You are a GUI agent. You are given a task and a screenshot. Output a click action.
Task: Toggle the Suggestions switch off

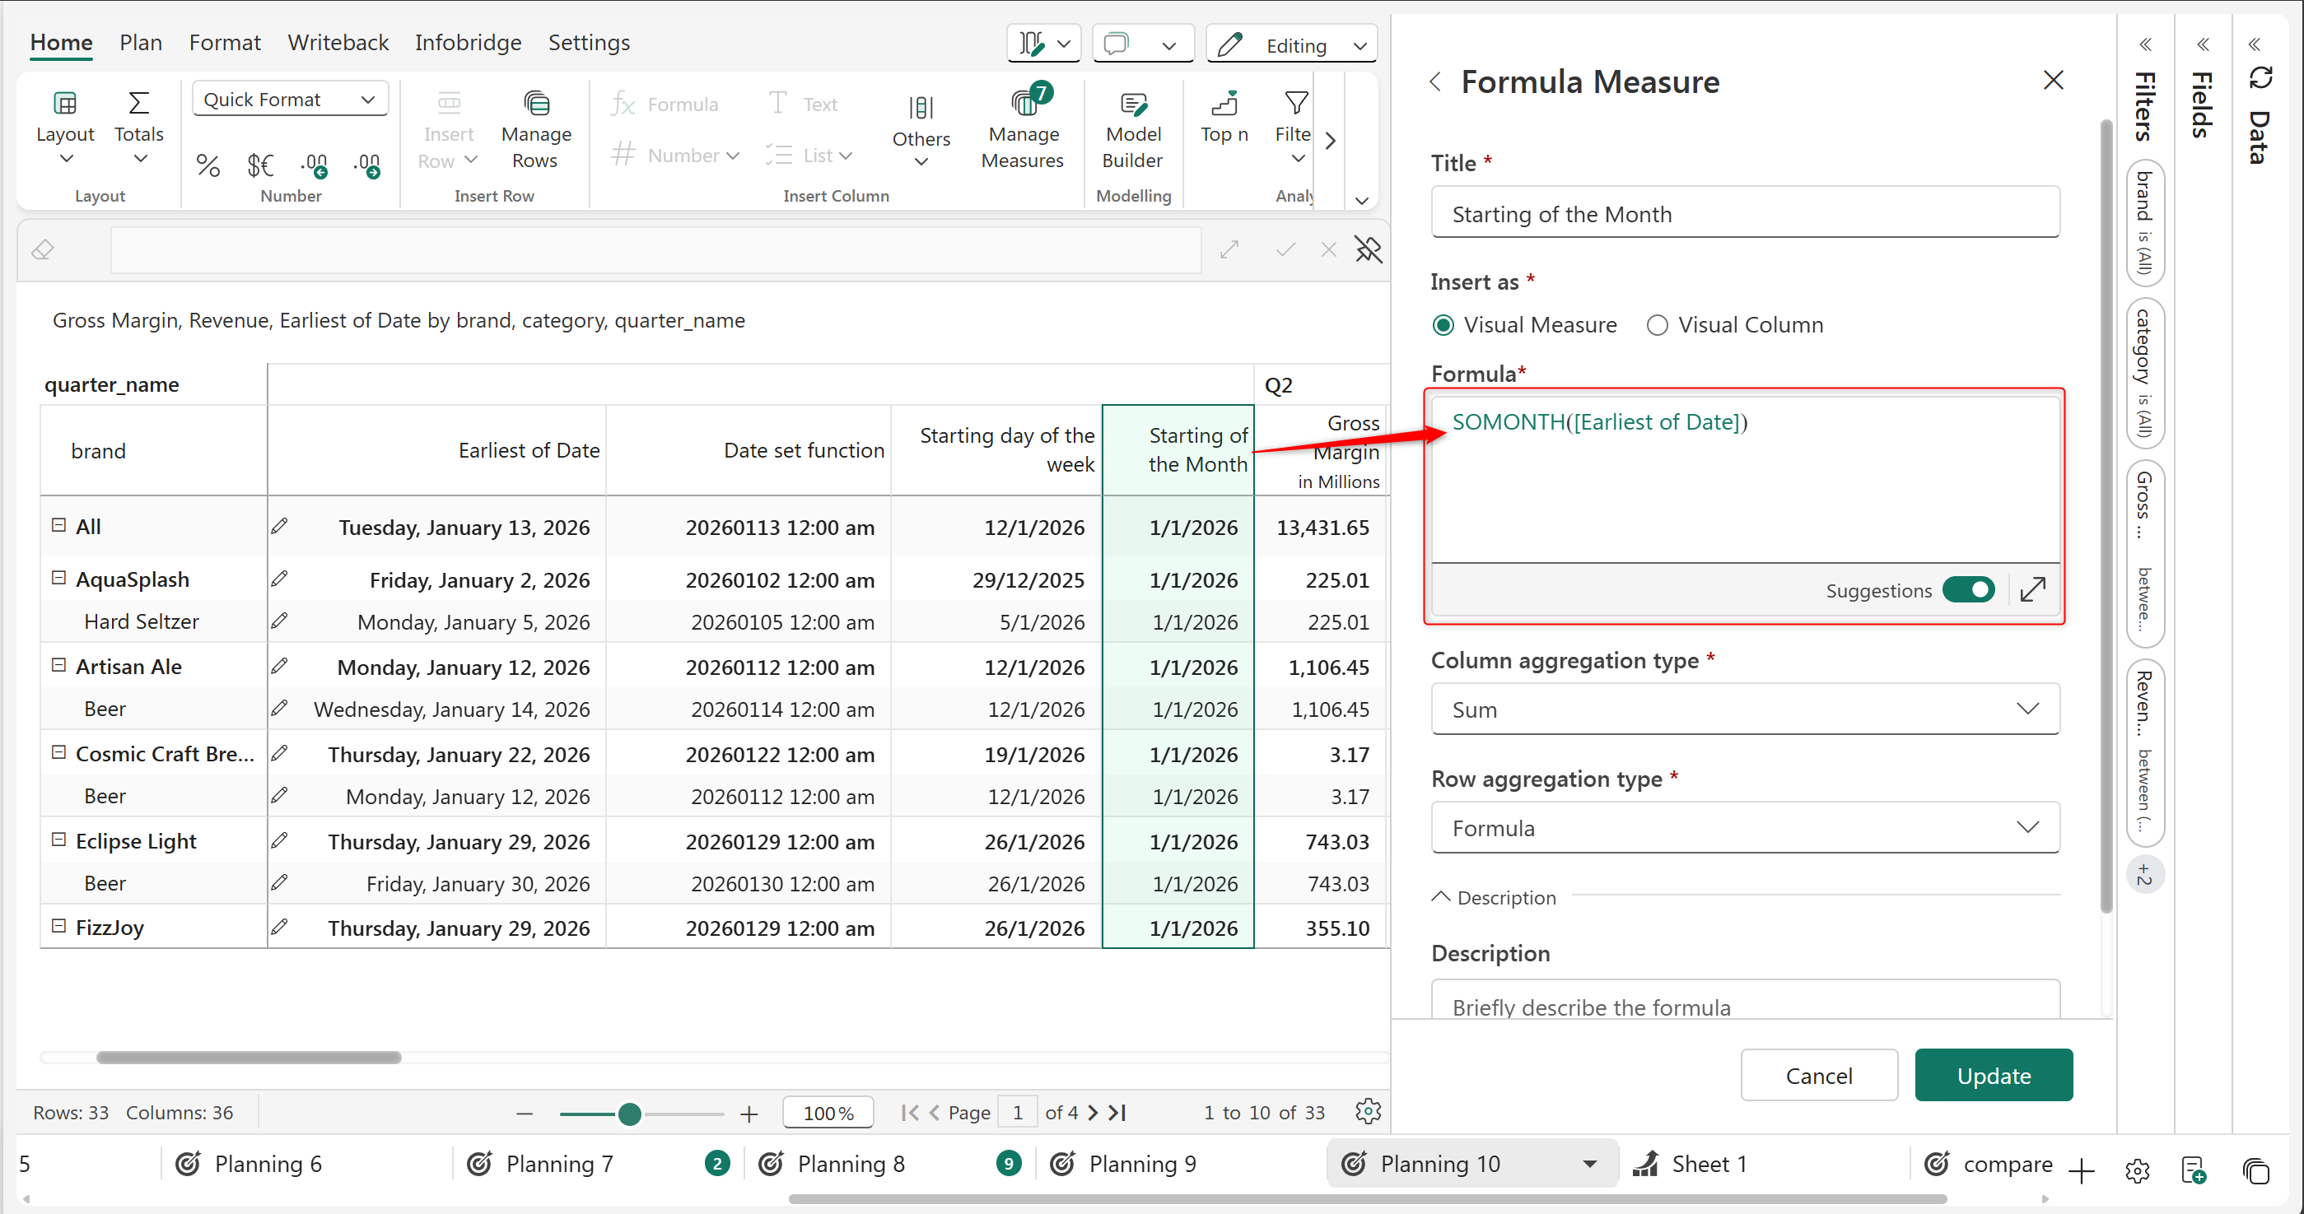[x=1969, y=590]
